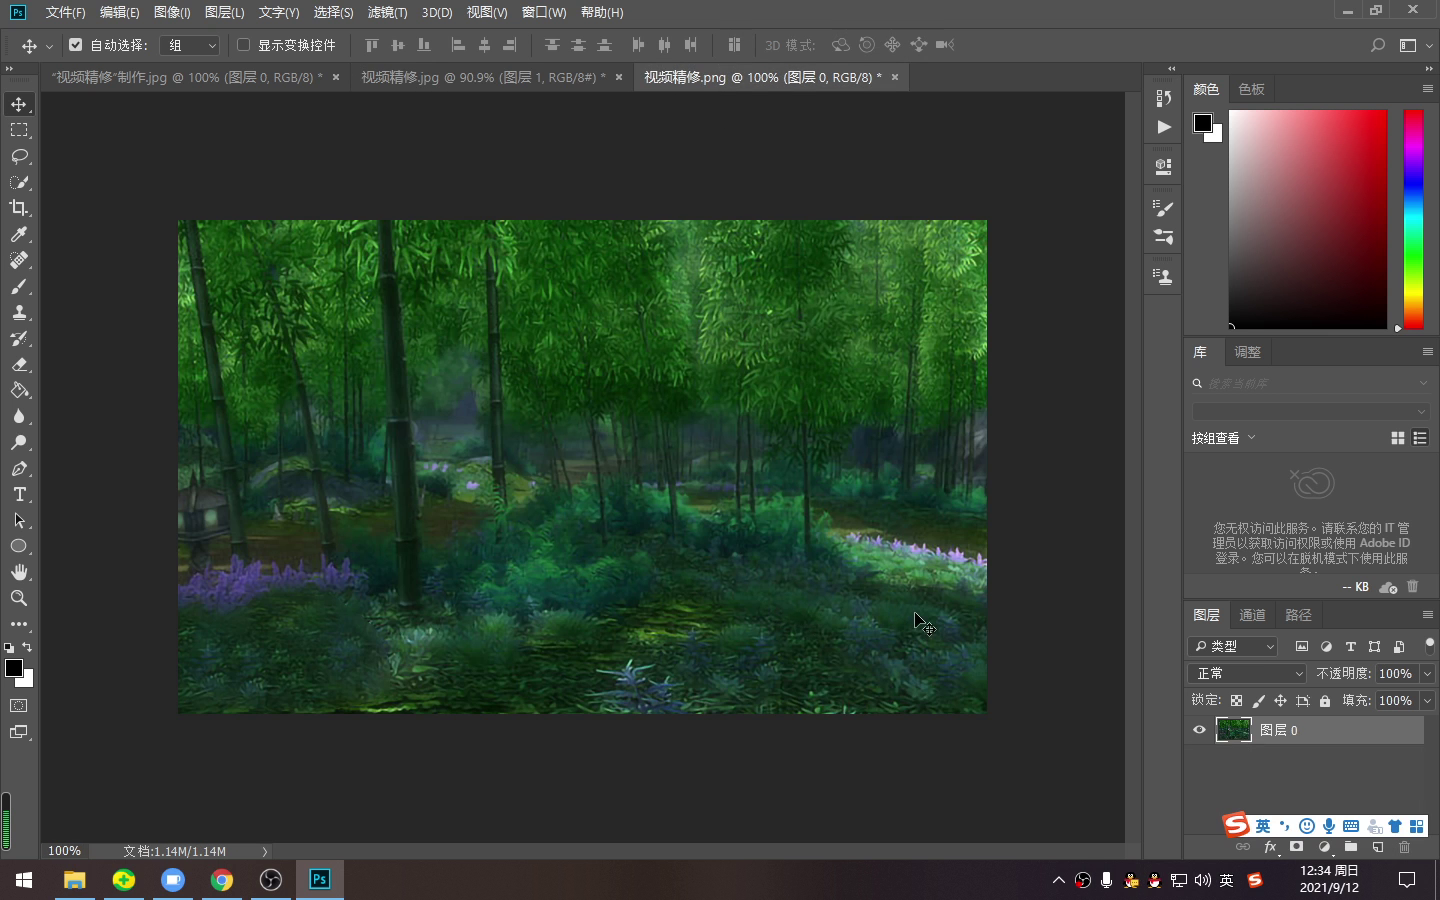The width and height of the screenshot is (1440, 900).
Task: Open the Auto-Select 组 dropdown
Action: (190, 45)
